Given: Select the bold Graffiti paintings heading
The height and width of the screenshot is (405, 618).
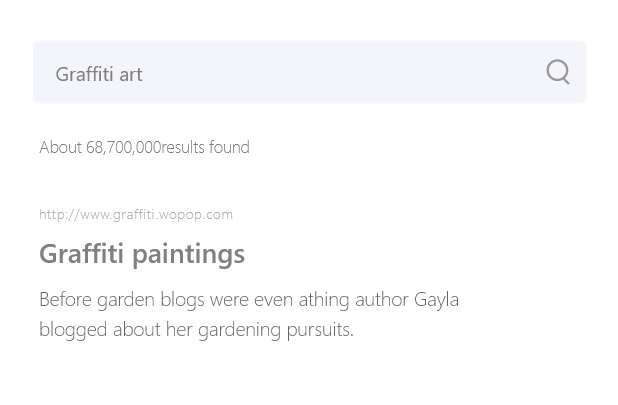Looking at the screenshot, I should (x=142, y=255).
